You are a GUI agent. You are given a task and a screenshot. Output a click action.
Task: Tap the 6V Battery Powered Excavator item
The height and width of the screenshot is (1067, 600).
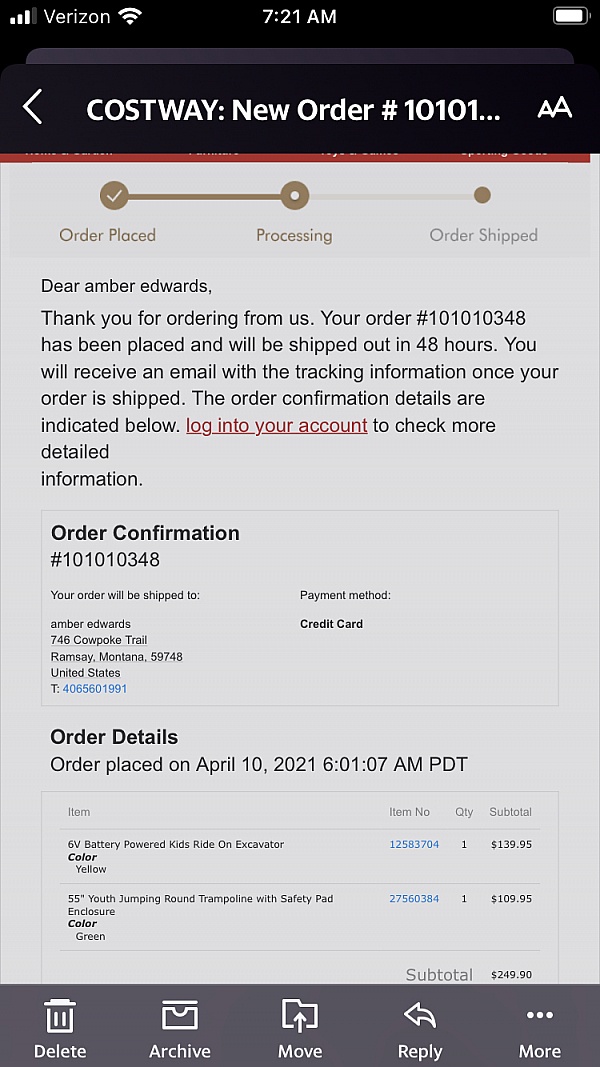(176, 844)
